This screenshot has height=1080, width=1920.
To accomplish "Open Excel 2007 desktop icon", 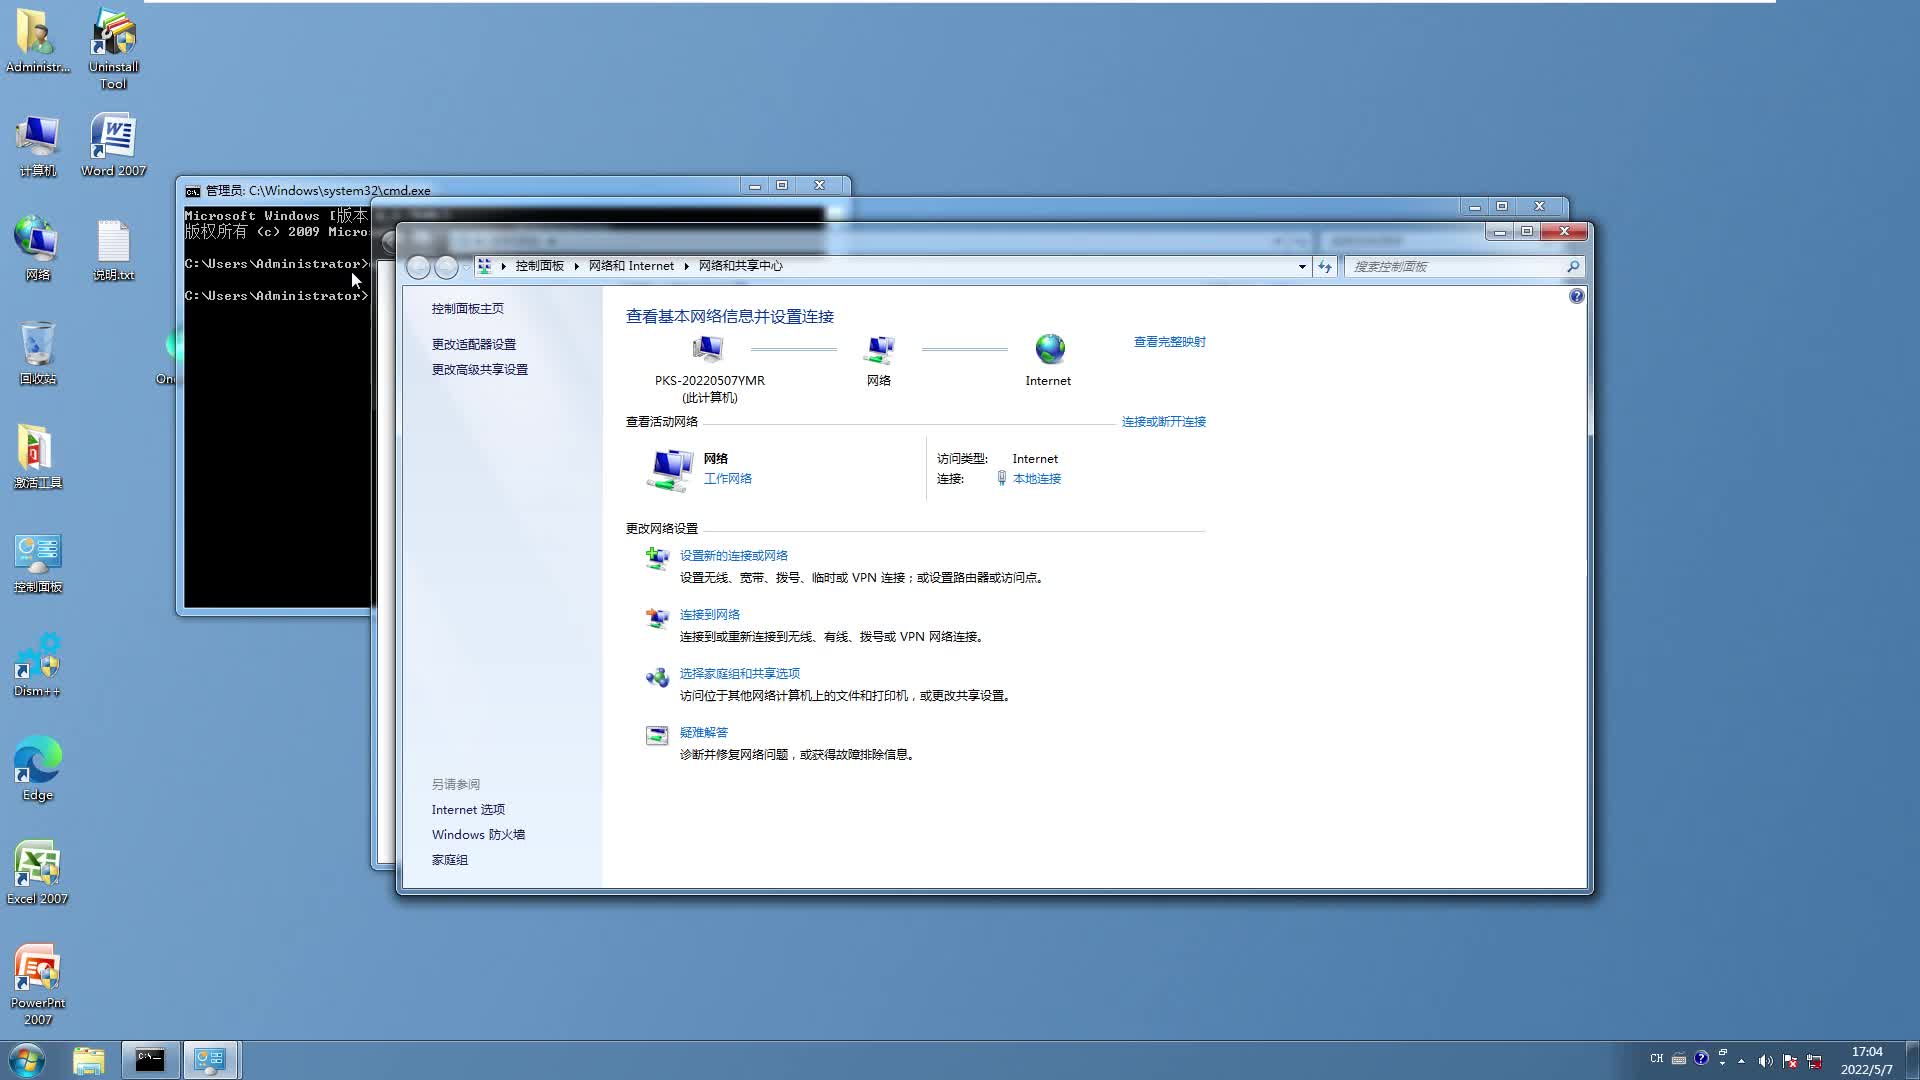I will point(36,866).
